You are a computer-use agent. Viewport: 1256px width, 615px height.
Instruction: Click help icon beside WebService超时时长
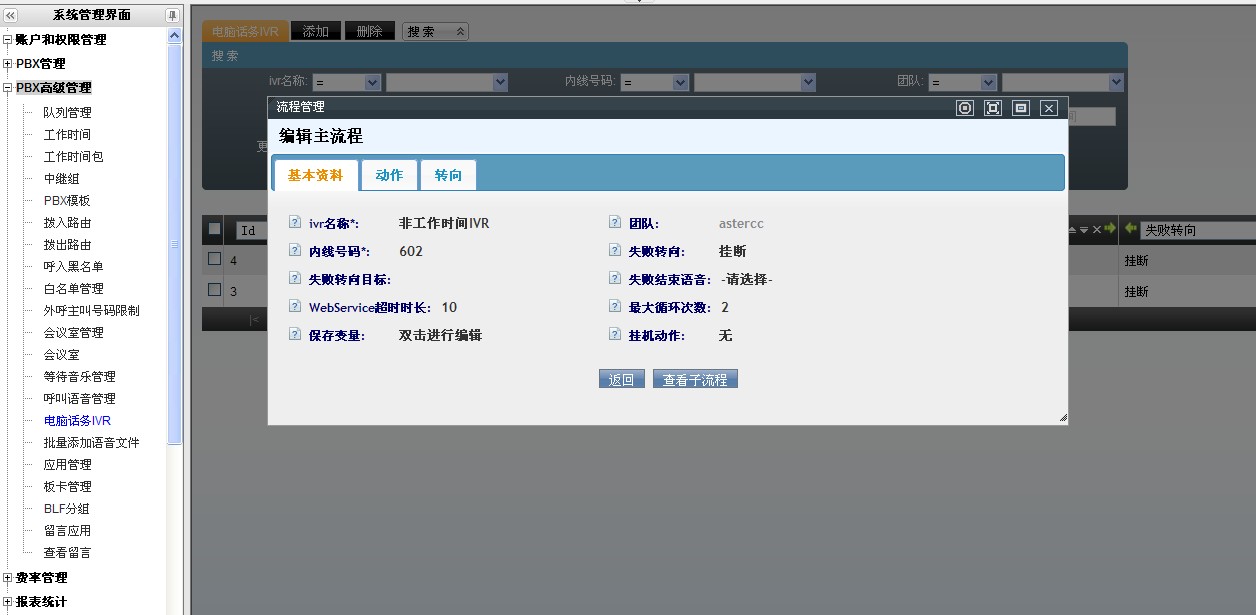[294, 307]
